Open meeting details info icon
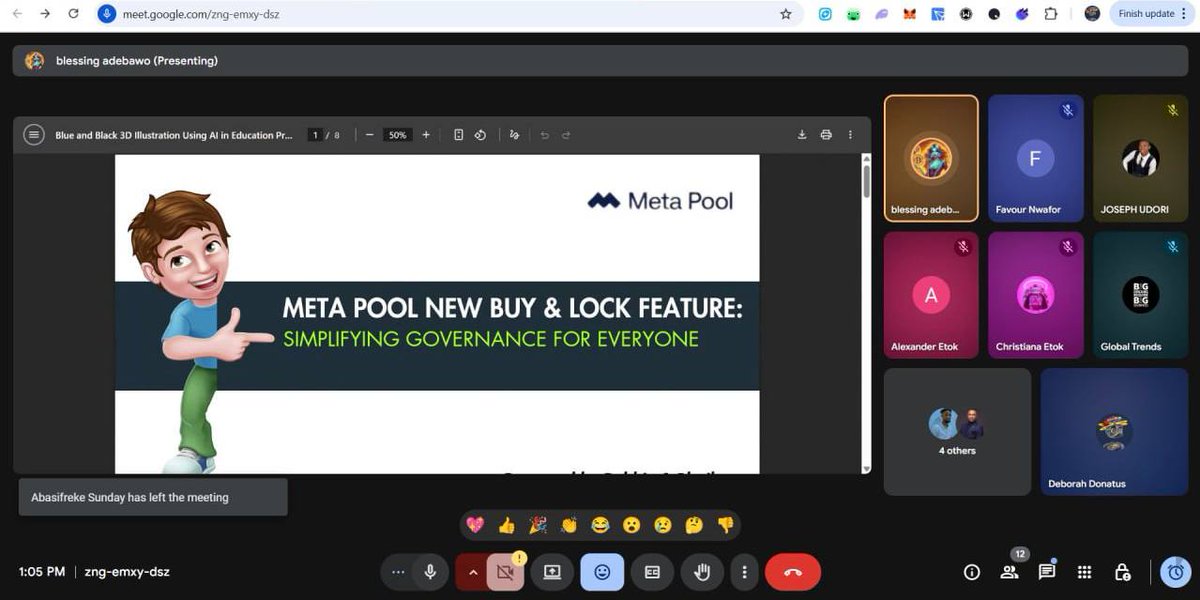This screenshot has width=1200, height=600. (971, 572)
